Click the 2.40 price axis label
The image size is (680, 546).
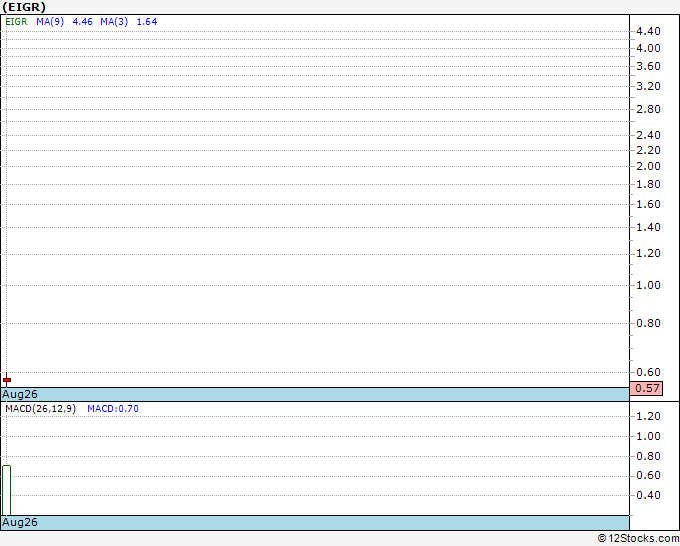pos(648,135)
